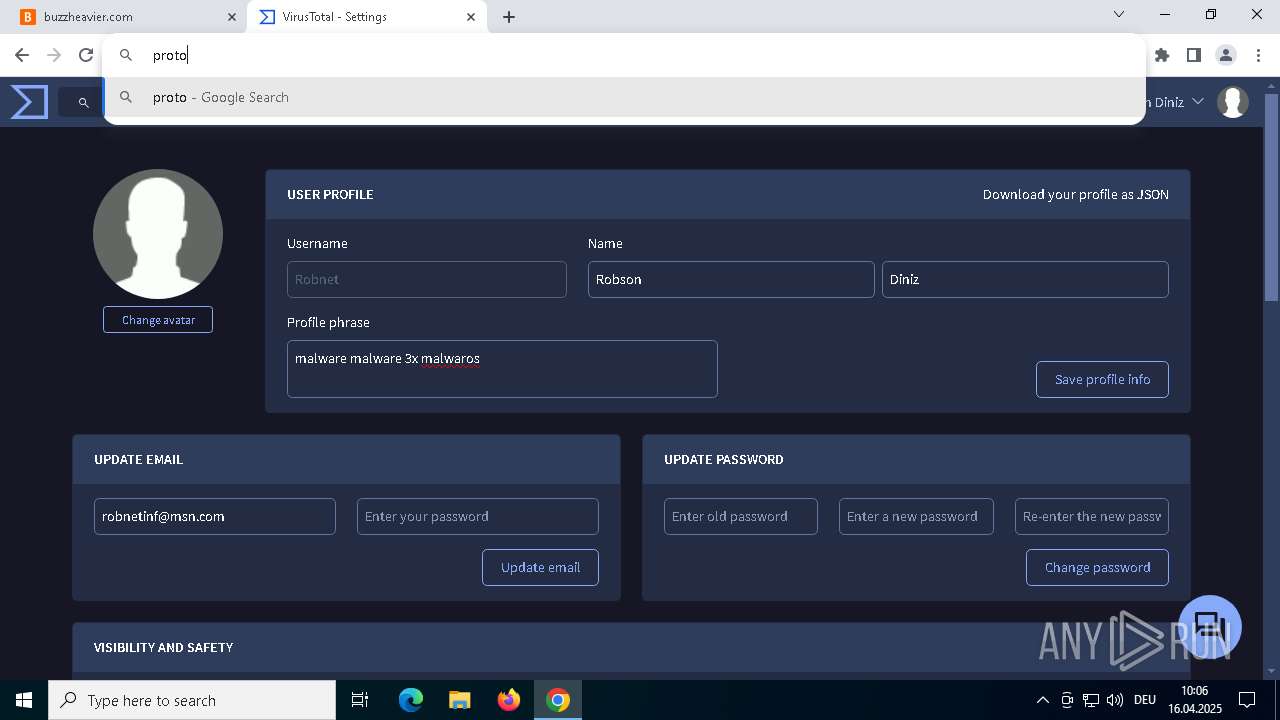Click the Update email button
This screenshot has height=720, width=1280.
tap(540, 567)
